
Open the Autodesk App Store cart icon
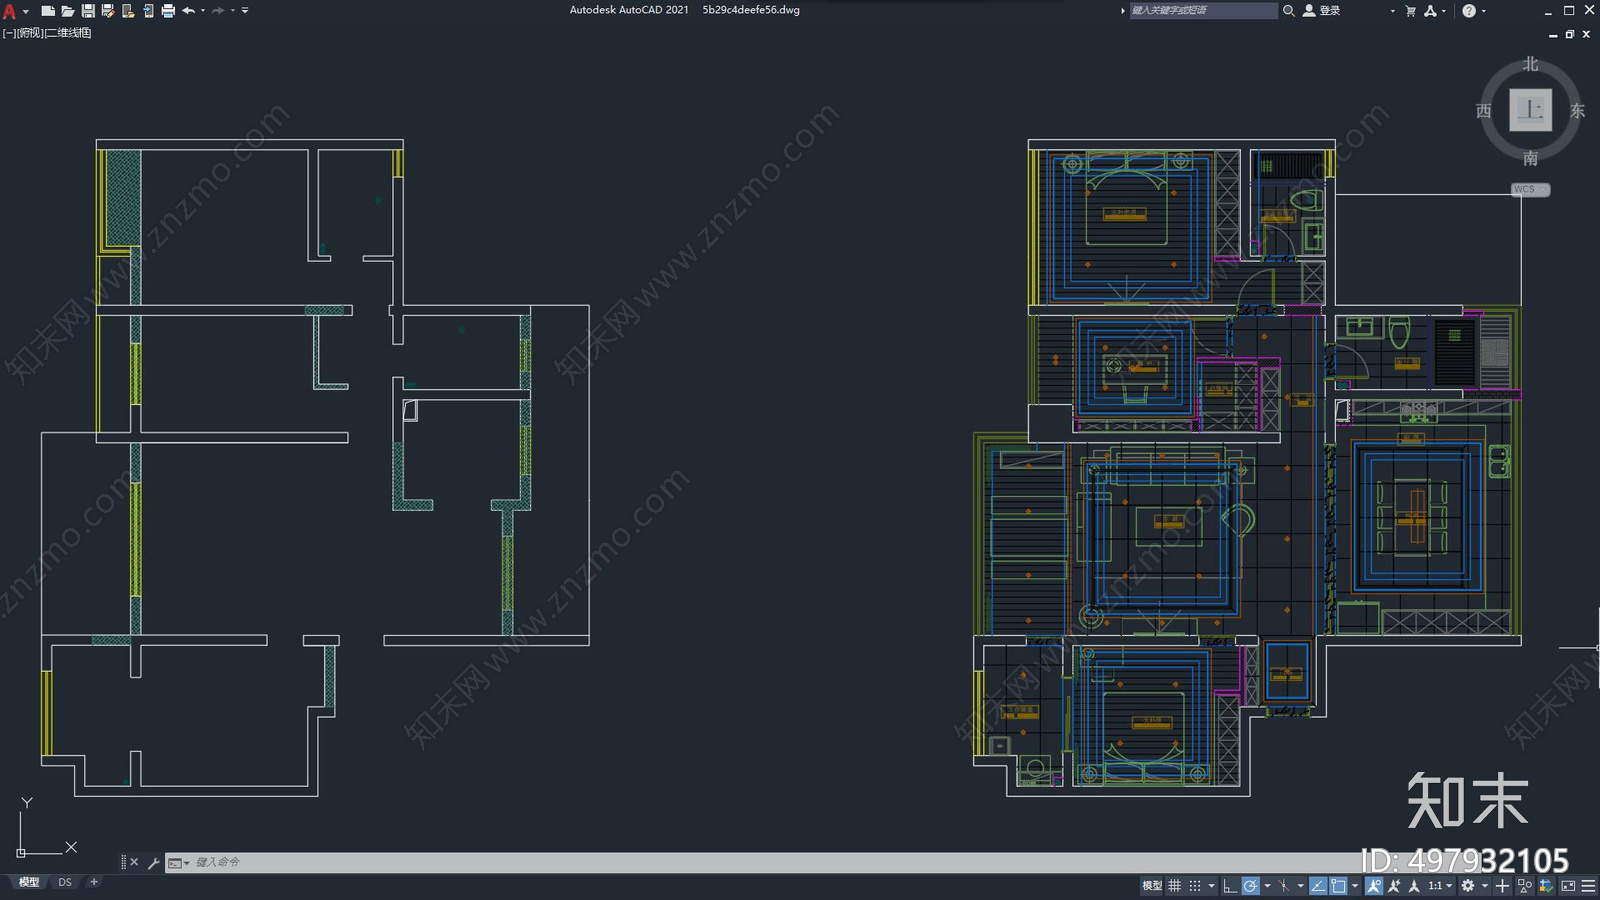[x=1410, y=11]
